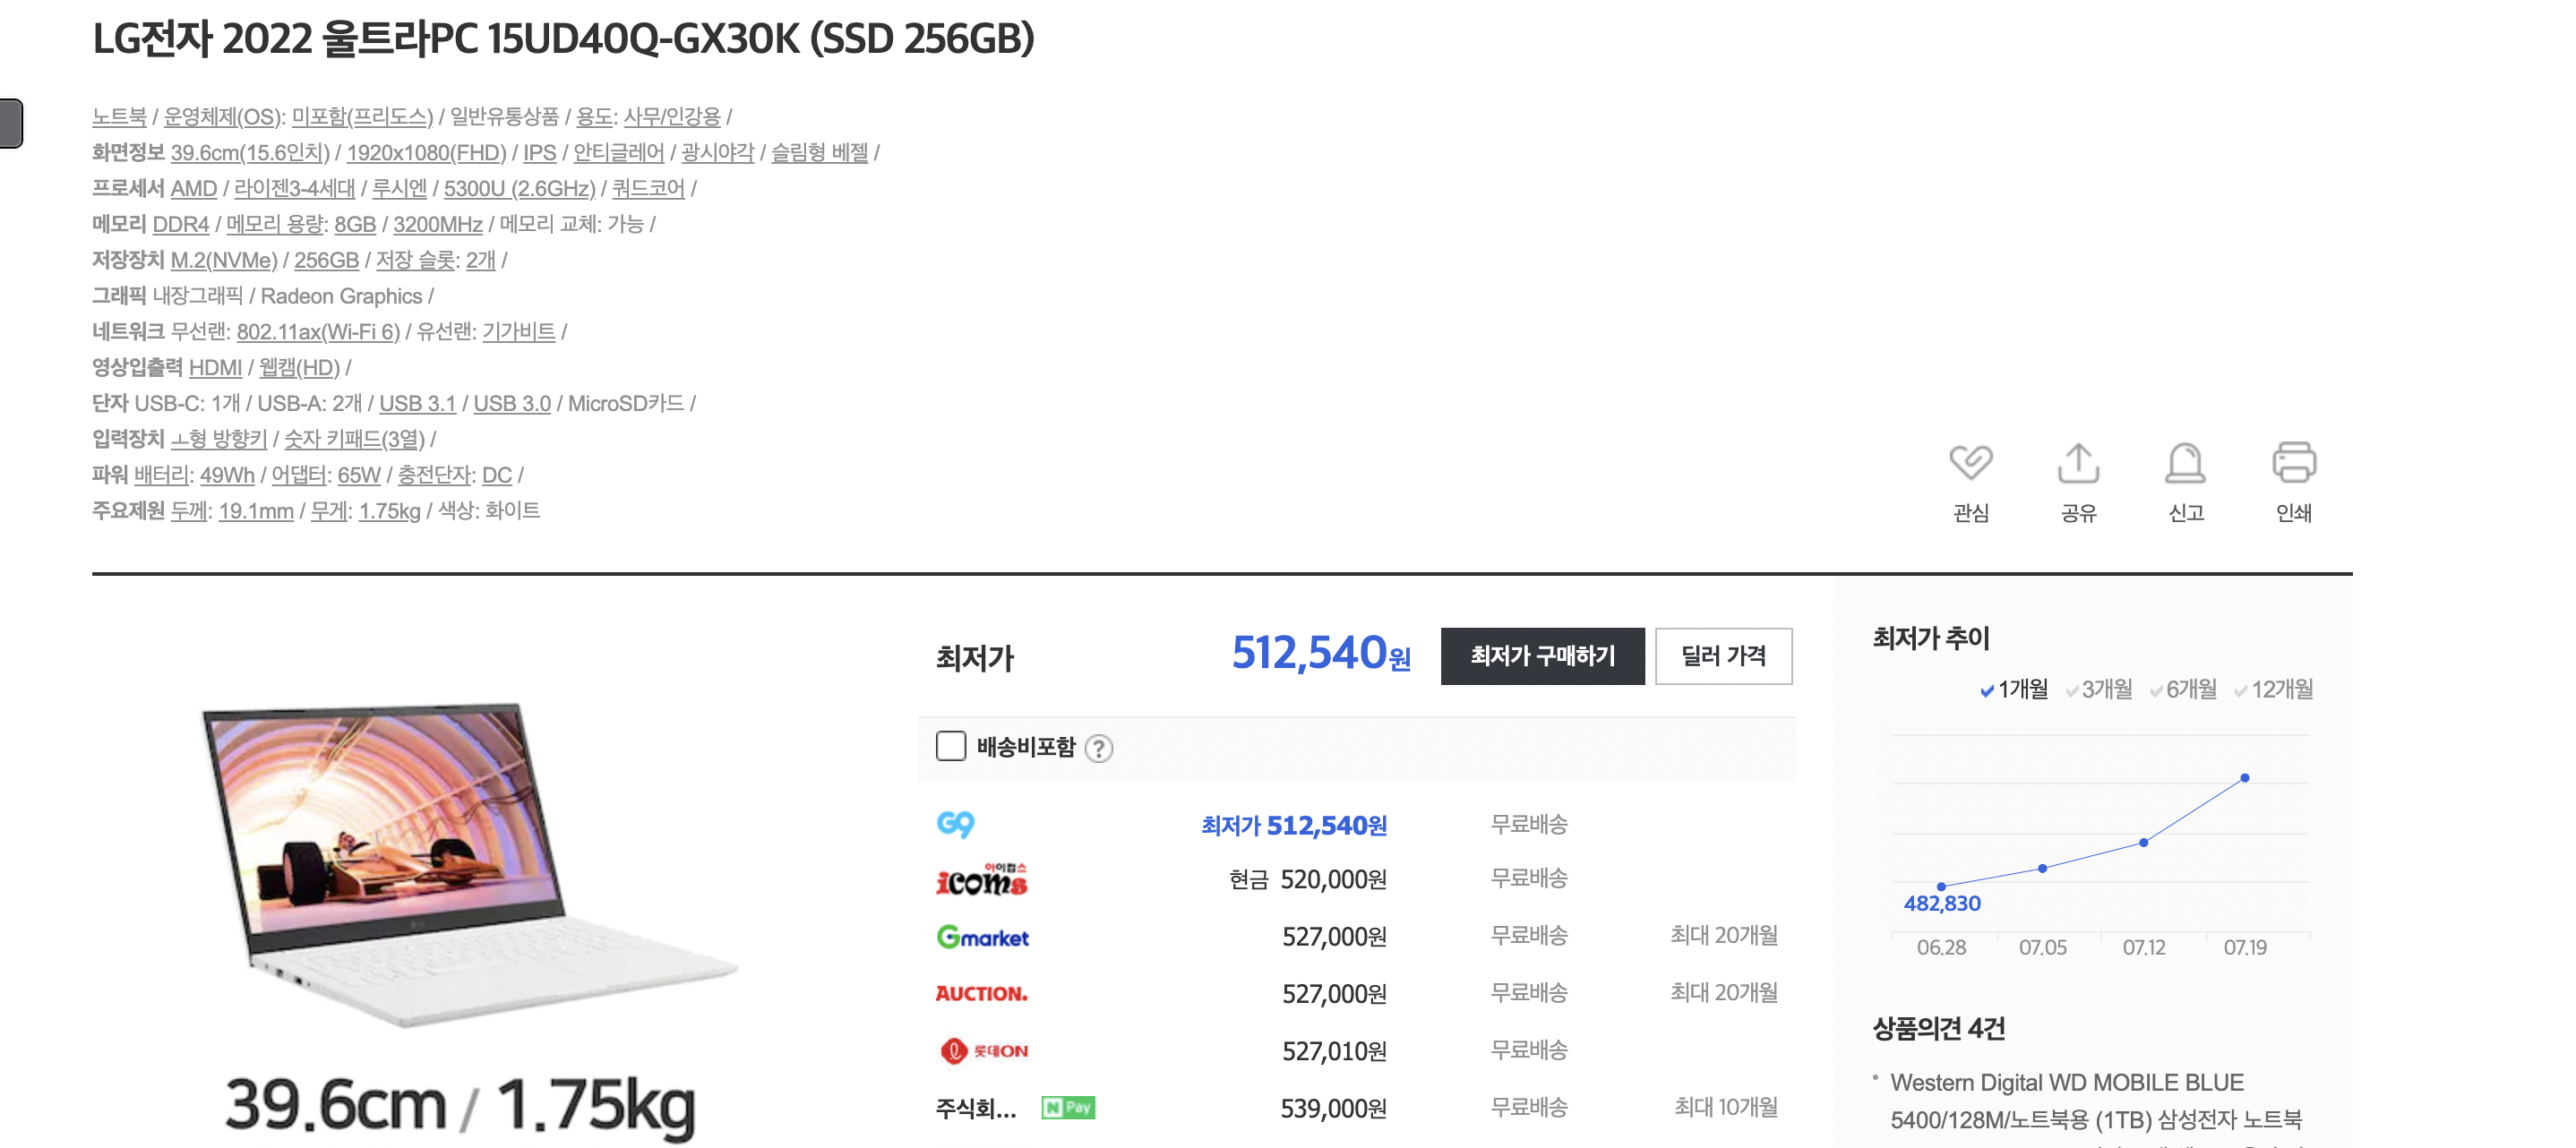The image size is (2576, 1148).
Task: Click the M.2(NVMe) storage link
Action: [224, 260]
